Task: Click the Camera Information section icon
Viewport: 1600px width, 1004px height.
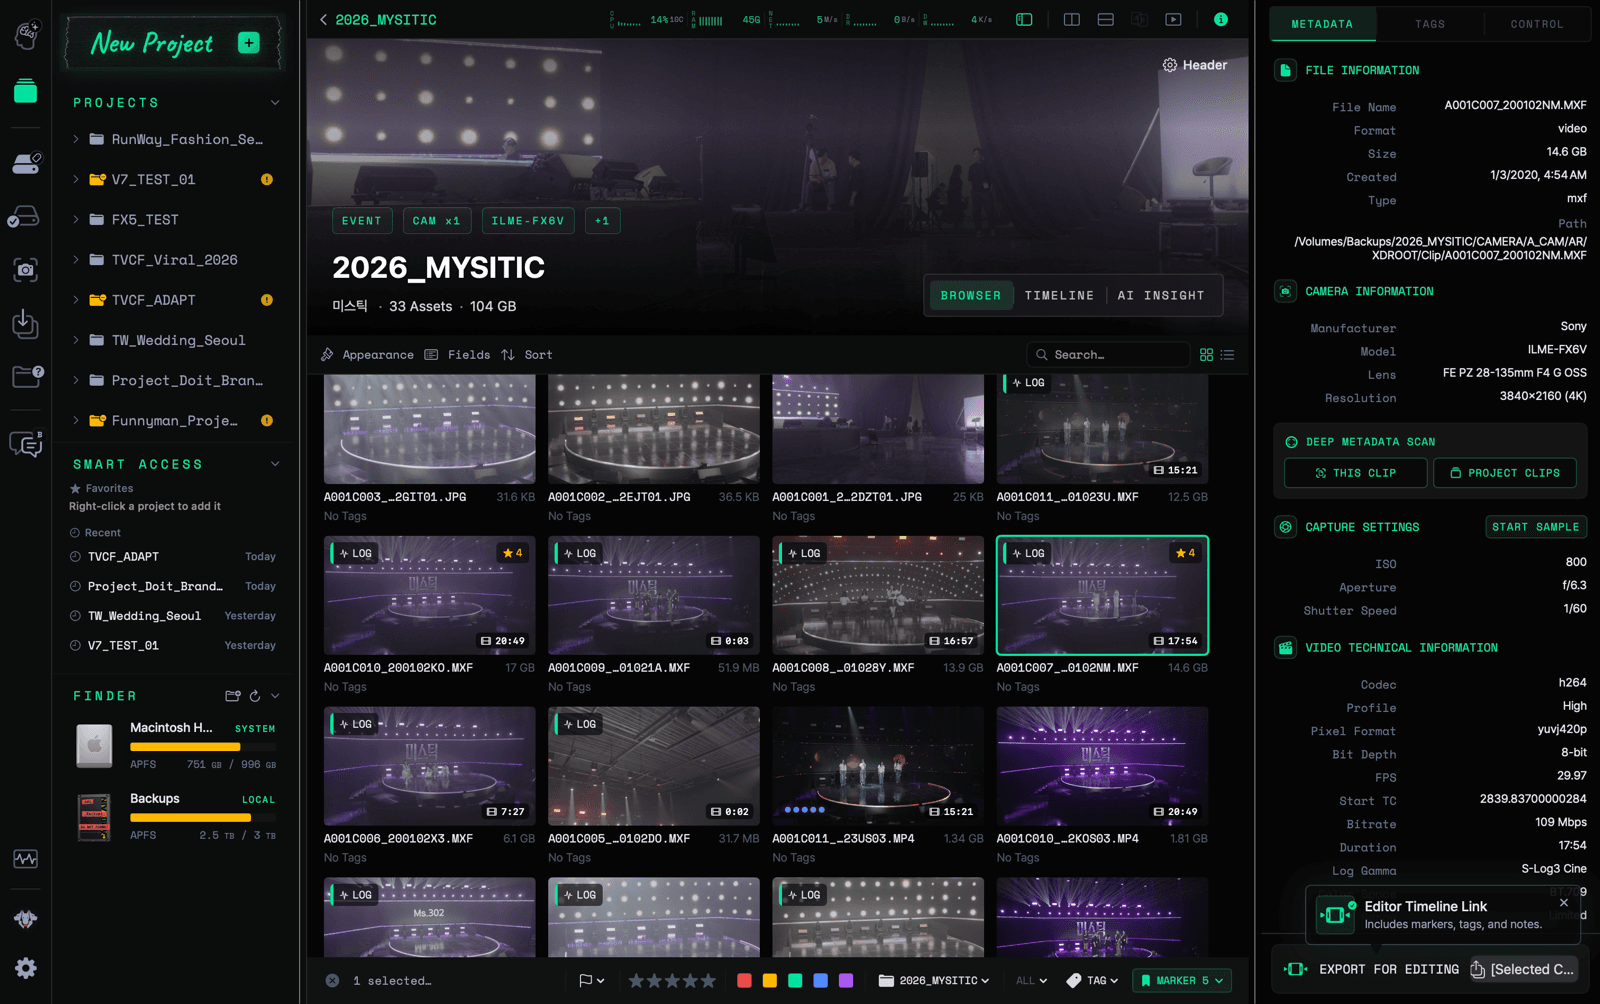Action: pyautogui.click(x=1286, y=291)
